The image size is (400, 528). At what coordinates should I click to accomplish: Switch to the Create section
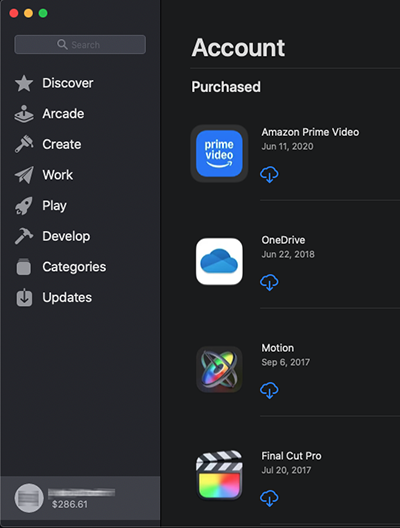(x=62, y=144)
